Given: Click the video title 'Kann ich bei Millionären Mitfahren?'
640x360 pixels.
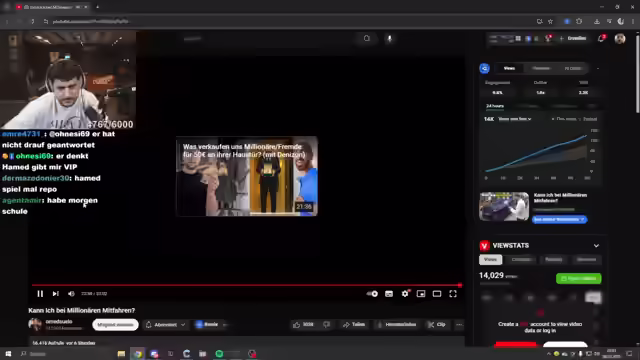Looking at the screenshot, I should pos(82,310).
